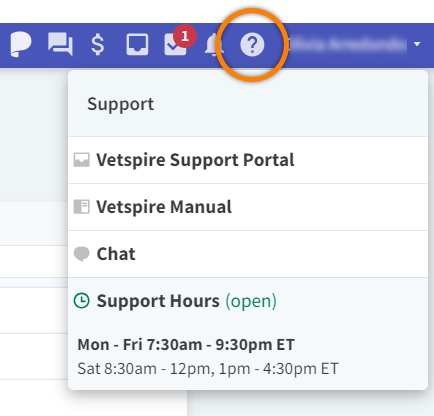Open the chat conversations icon
The height and width of the screenshot is (416, 434).
pos(60,44)
